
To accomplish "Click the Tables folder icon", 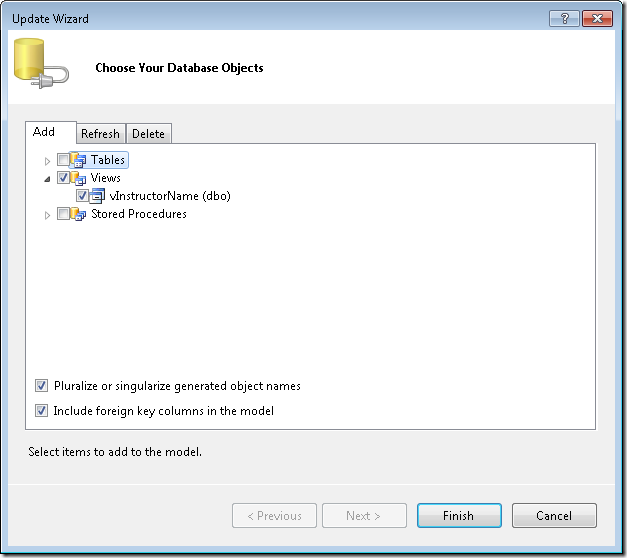I will coord(79,160).
